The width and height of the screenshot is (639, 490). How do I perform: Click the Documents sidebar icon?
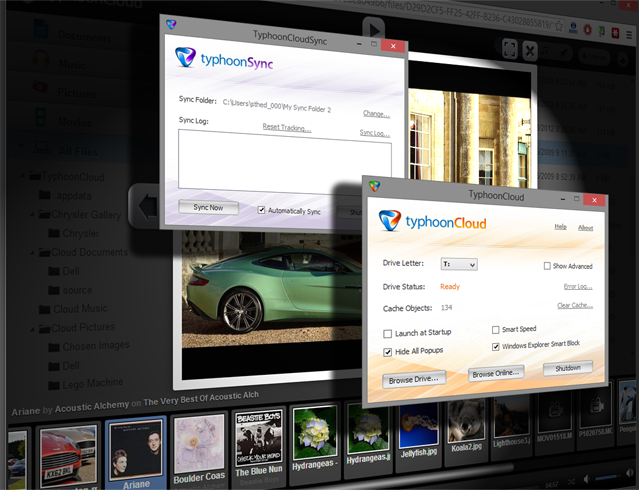tap(41, 29)
